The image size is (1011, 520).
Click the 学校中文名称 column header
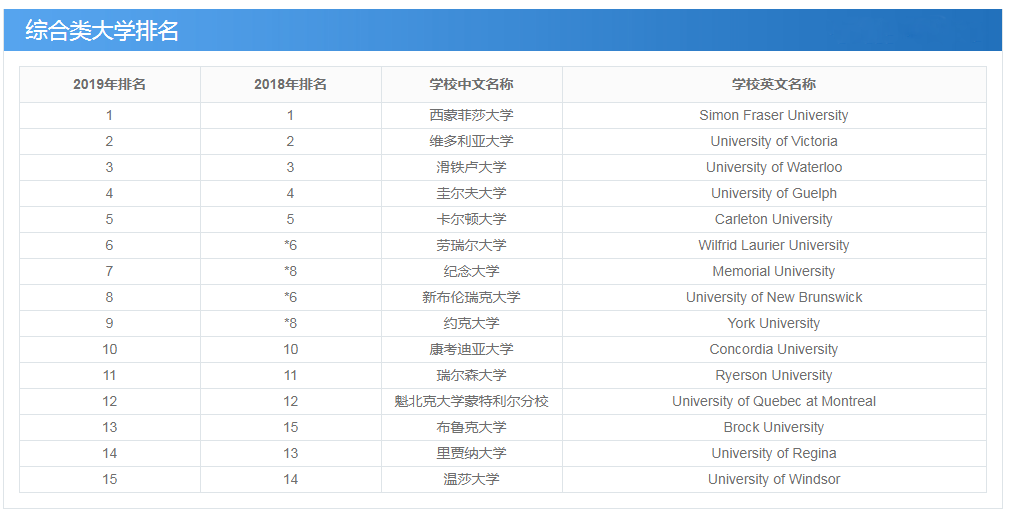click(x=471, y=85)
